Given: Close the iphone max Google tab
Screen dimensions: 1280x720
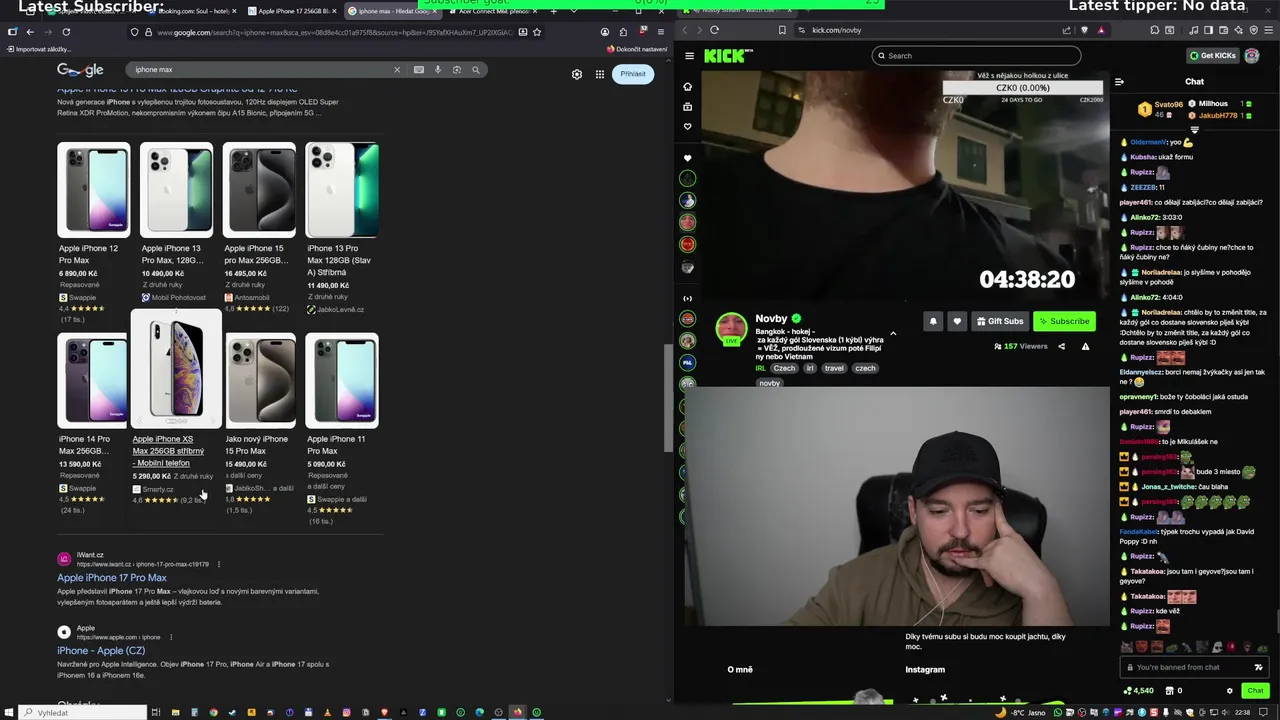Looking at the screenshot, I should point(435,11).
